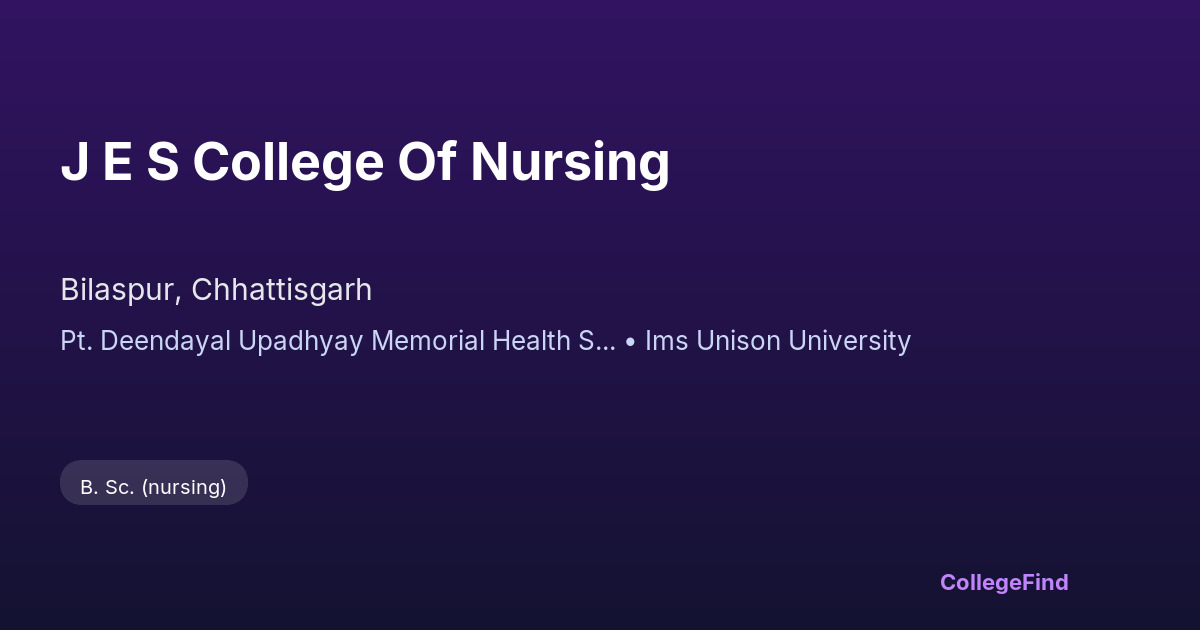Image resolution: width=1200 pixels, height=630 pixels.
Task: Click the word Unison in the affiliation line
Action: [738, 341]
